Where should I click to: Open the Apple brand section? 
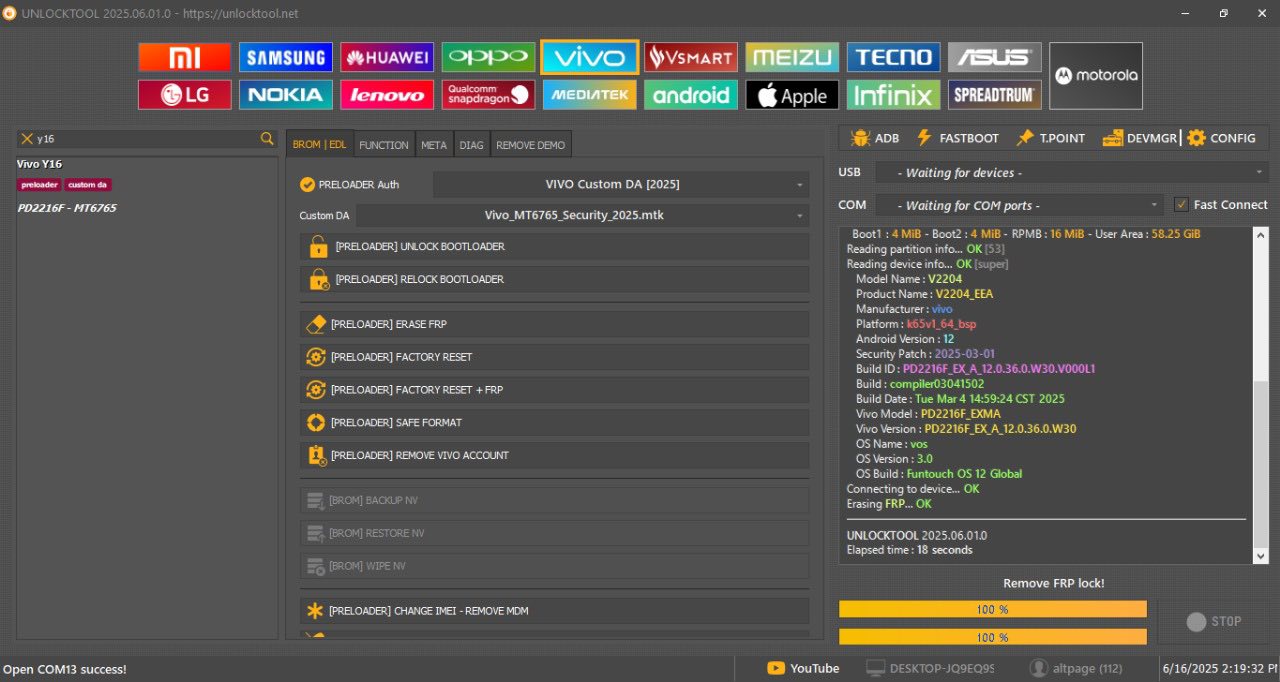pos(792,95)
